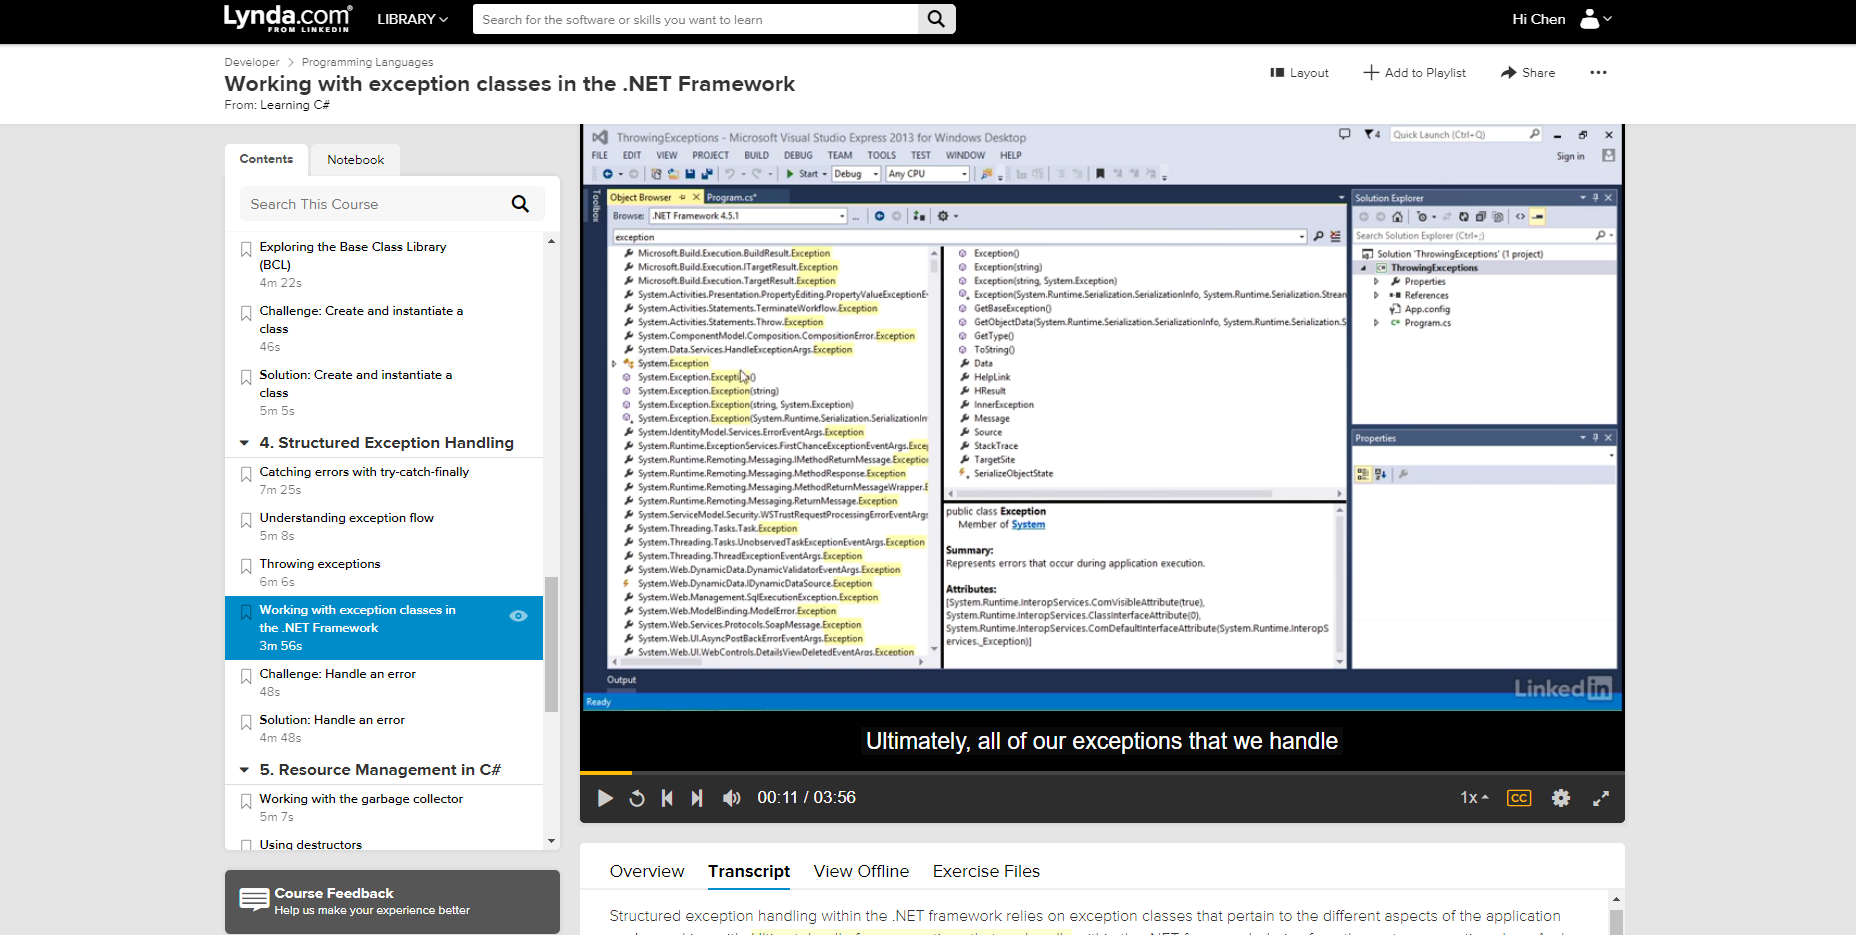The image size is (1856, 935).
Task: Switch to the Notebook tab
Action: point(355,160)
